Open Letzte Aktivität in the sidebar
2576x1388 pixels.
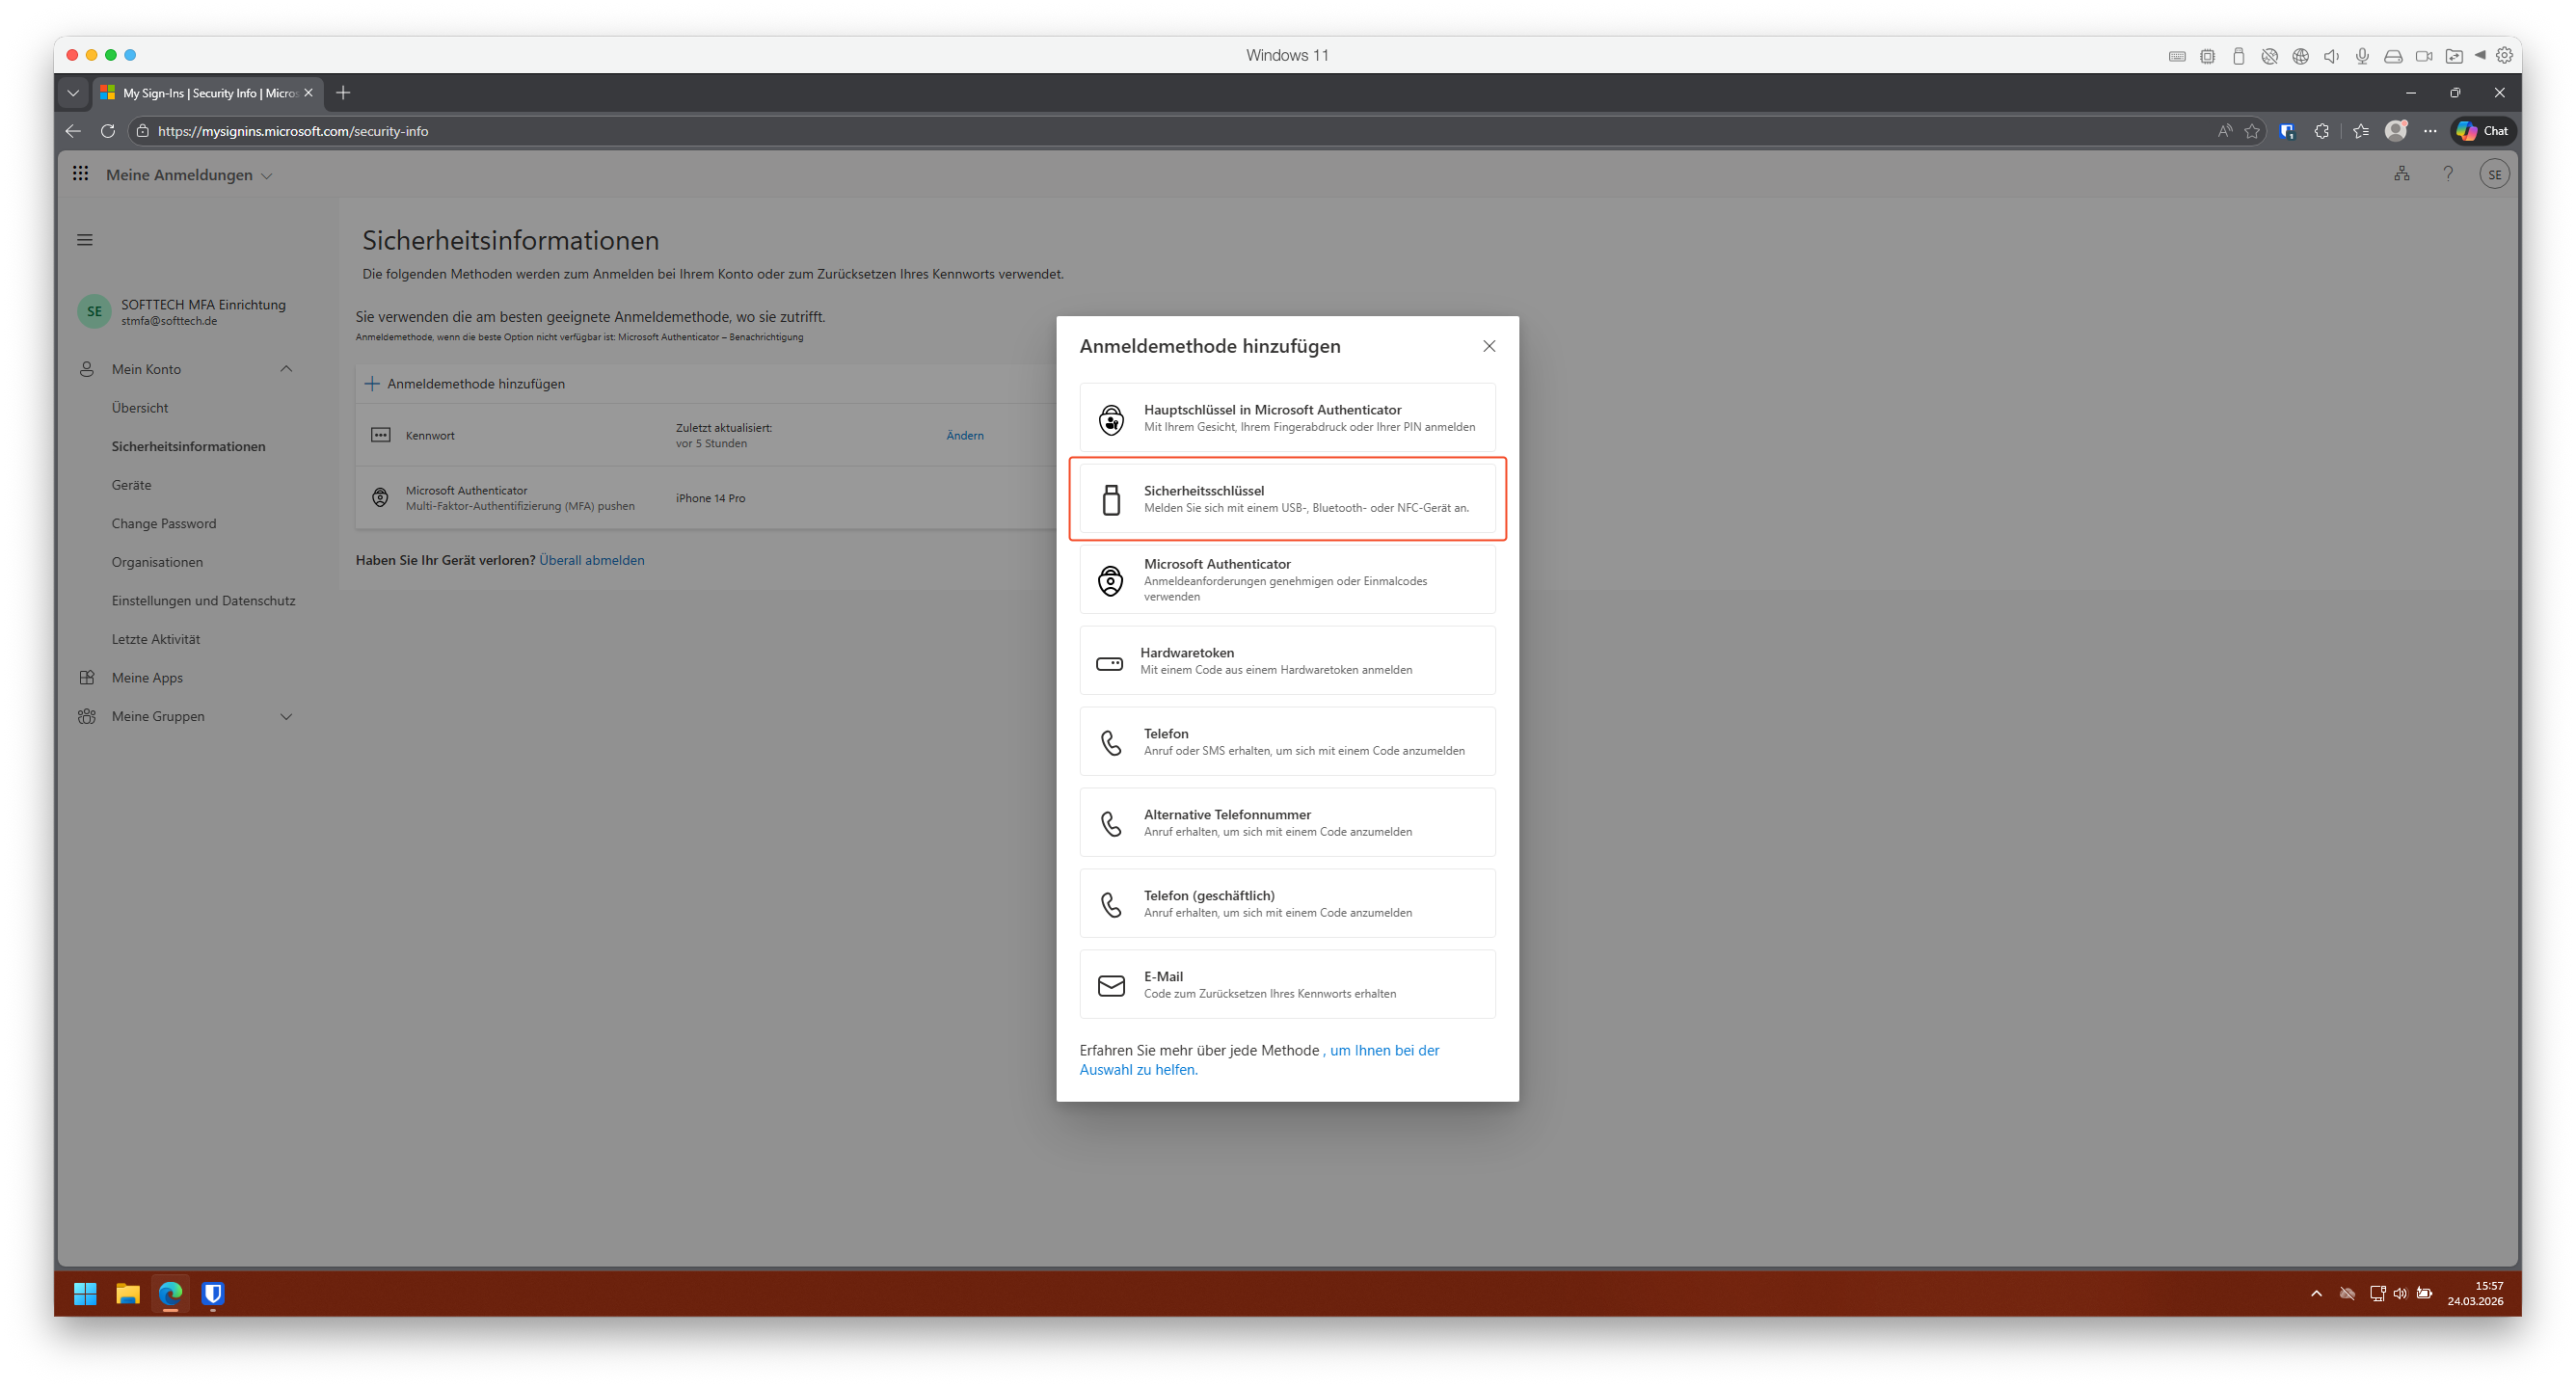pos(156,640)
